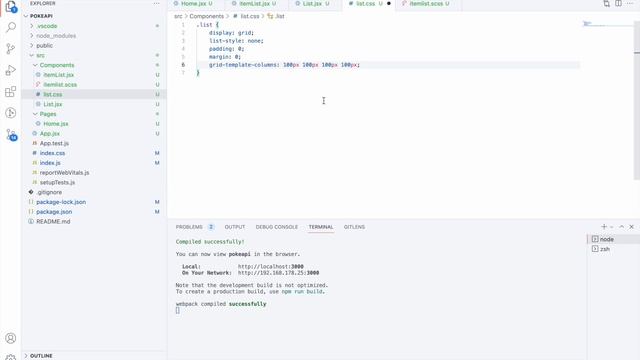Close the terminal panel
The height and width of the screenshot is (360, 640).
pos(631,227)
